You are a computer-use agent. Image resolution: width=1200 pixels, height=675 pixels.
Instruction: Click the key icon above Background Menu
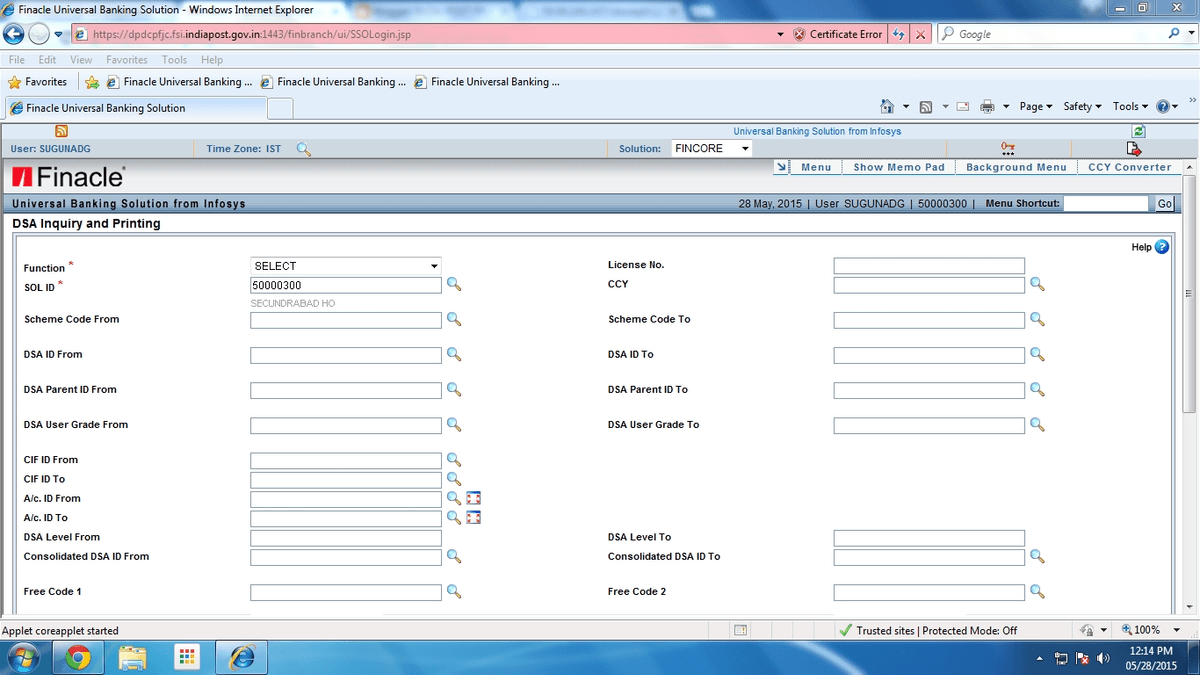pyautogui.click(x=1008, y=149)
